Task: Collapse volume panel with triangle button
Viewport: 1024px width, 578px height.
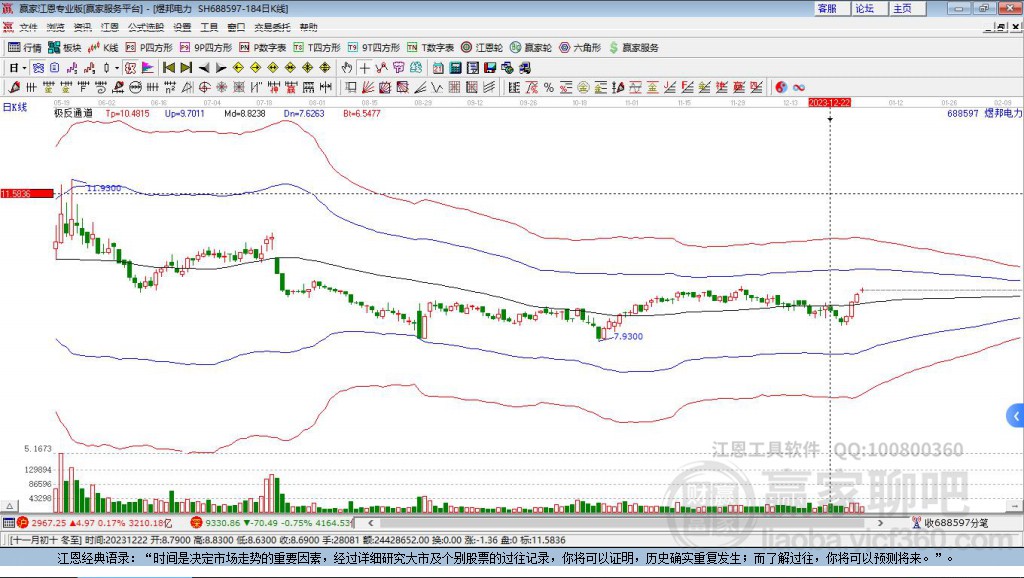Action: pos(10,506)
